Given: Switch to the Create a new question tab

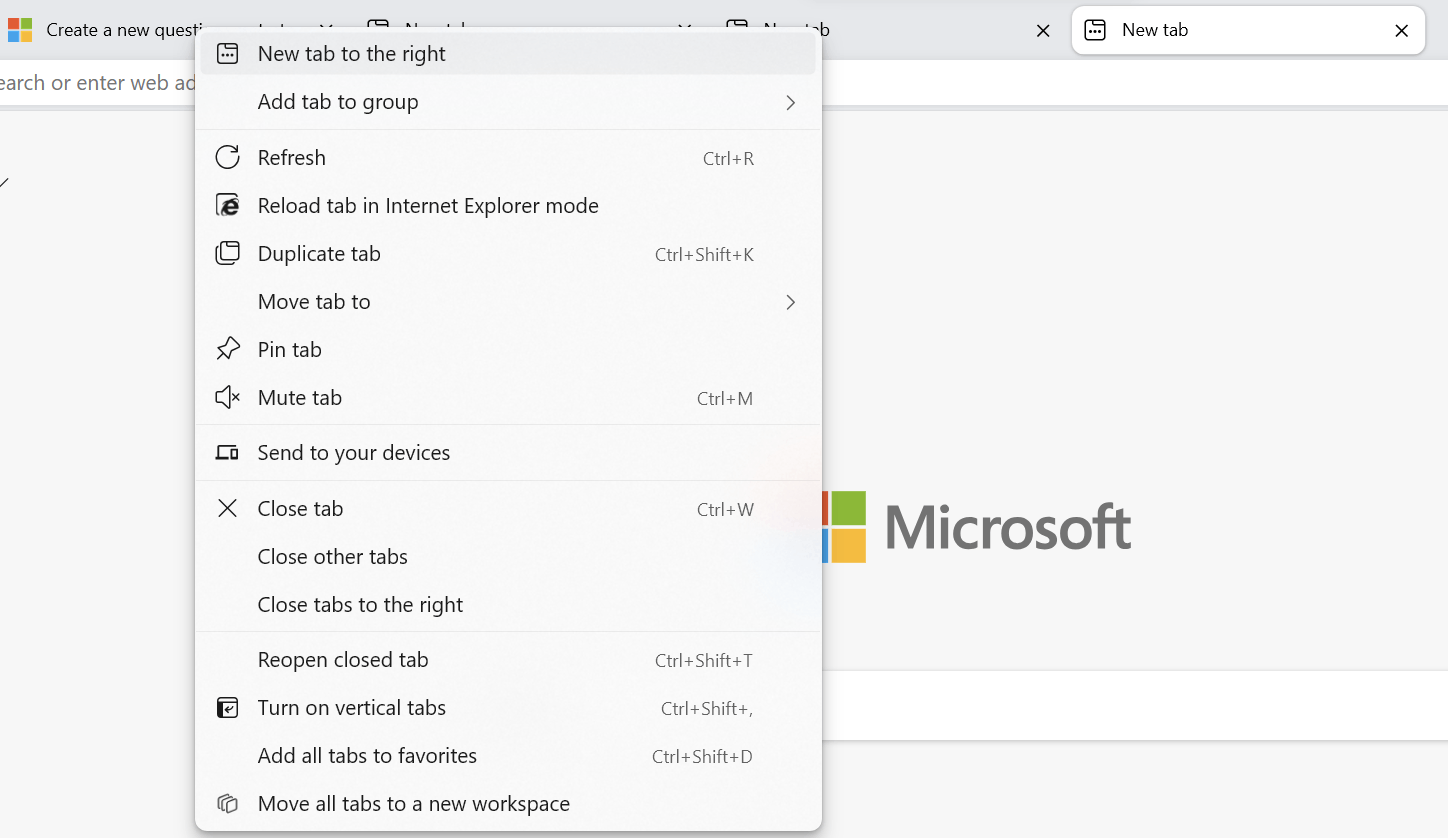Looking at the screenshot, I should (x=100, y=30).
